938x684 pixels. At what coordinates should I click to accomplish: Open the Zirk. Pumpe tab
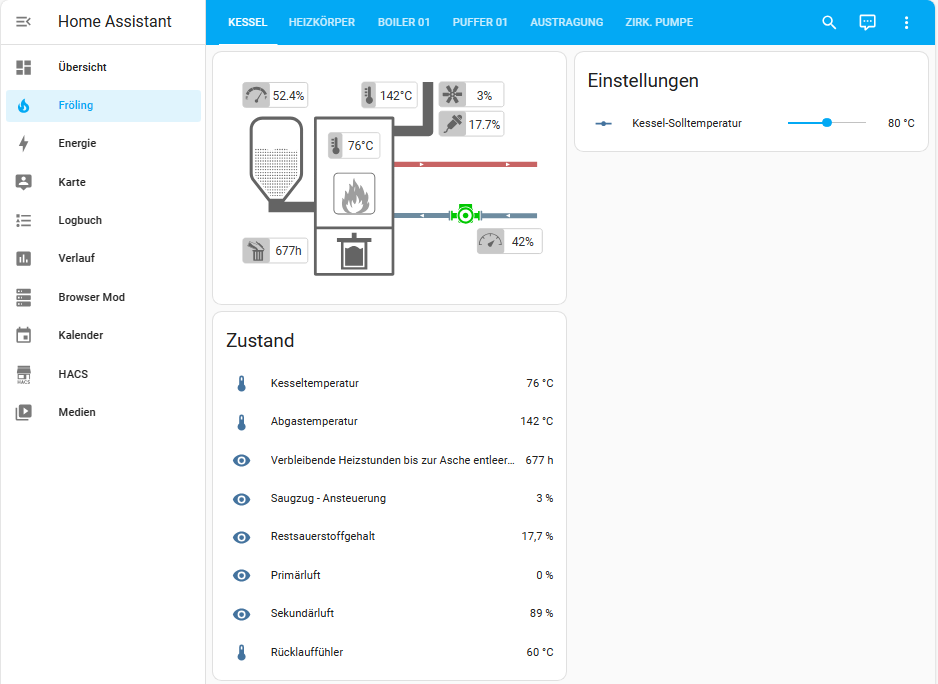coord(658,22)
